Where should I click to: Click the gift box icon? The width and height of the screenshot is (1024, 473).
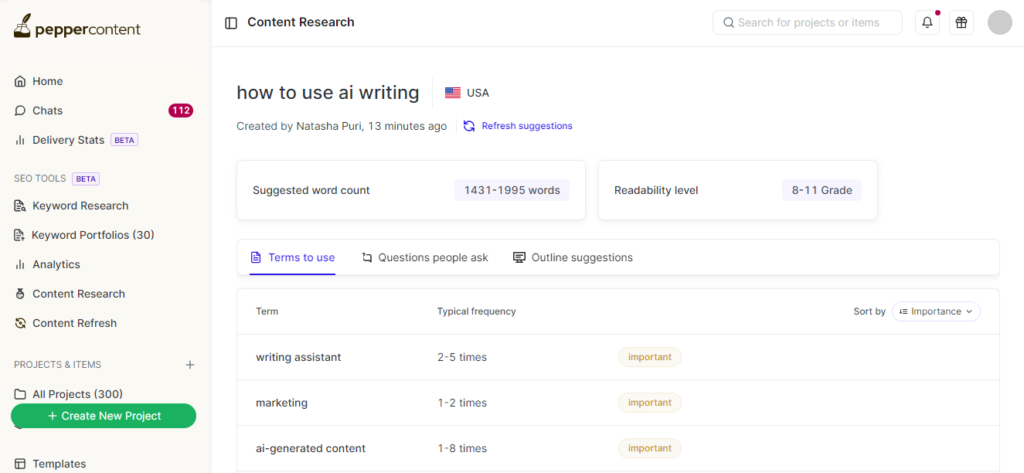[961, 23]
